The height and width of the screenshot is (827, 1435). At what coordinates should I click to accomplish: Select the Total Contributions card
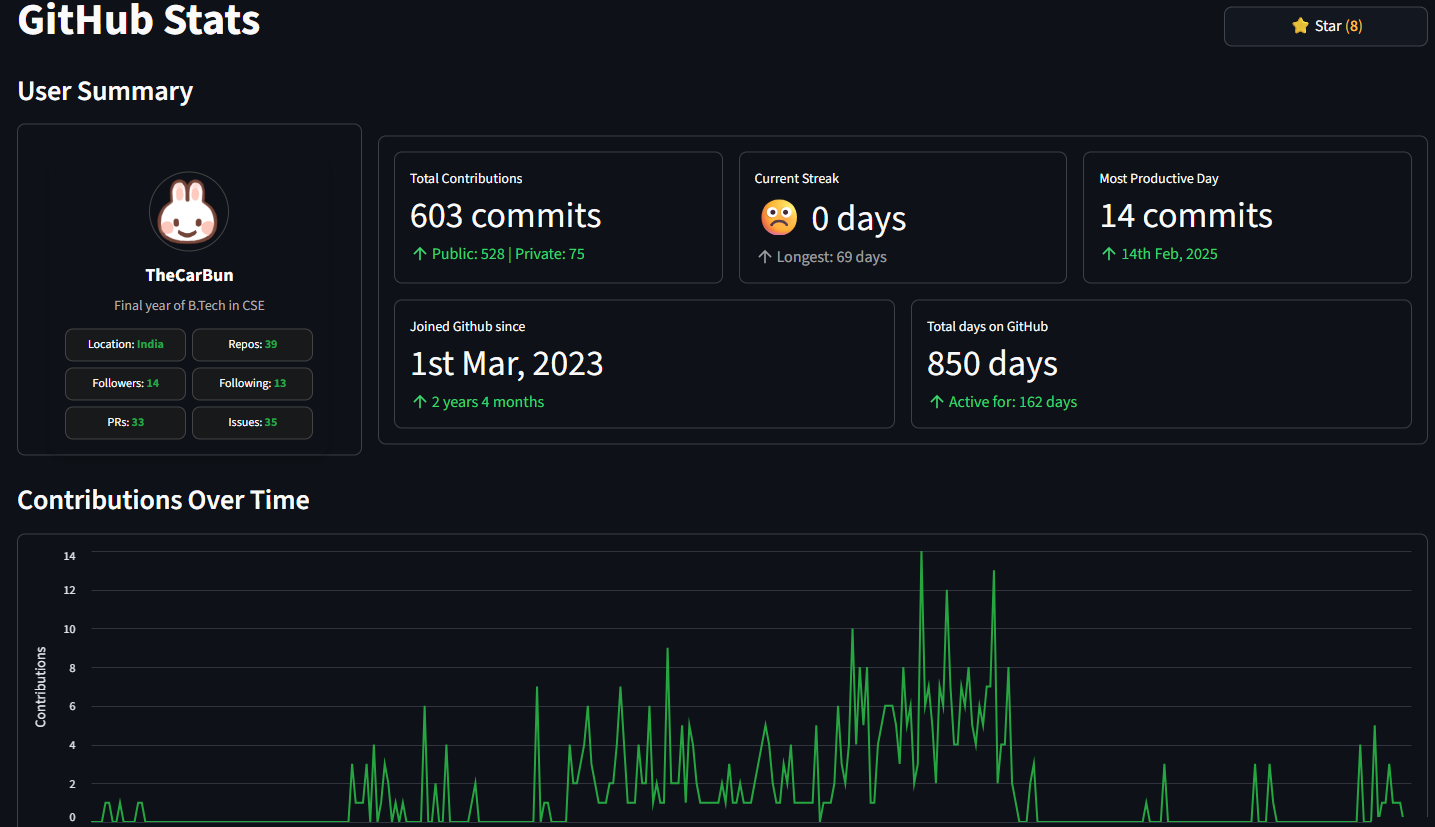[558, 217]
